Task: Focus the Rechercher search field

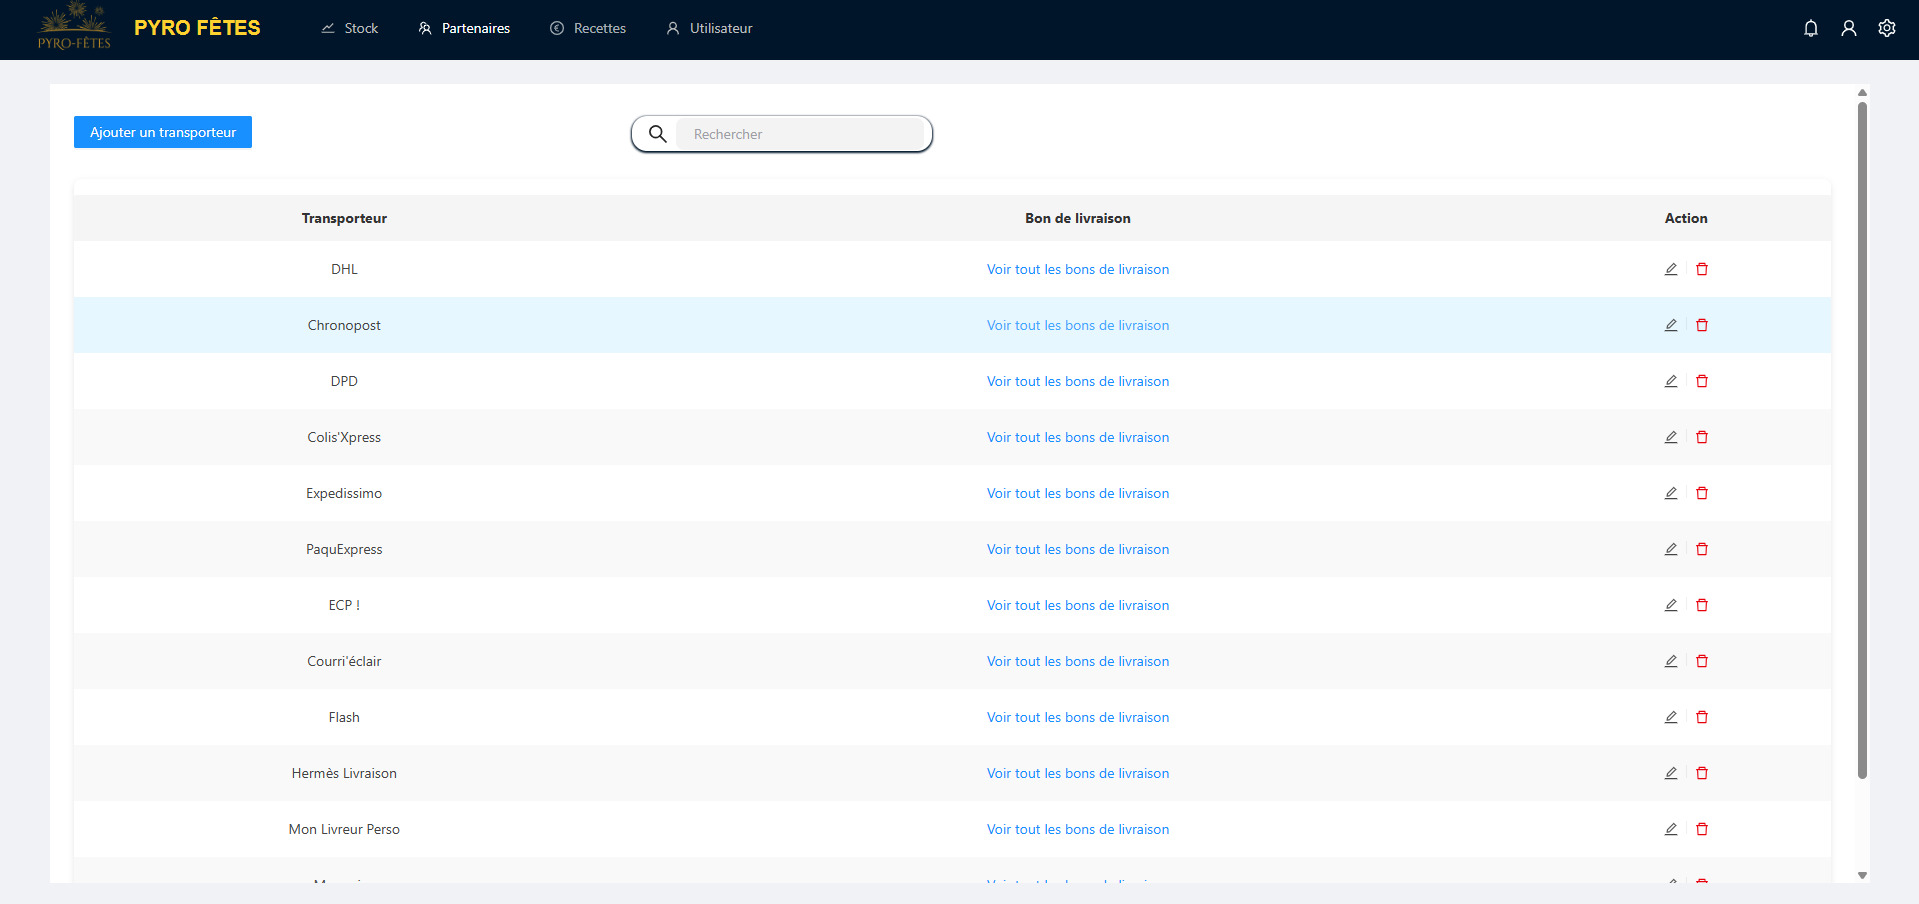Action: tap(800, 134)
